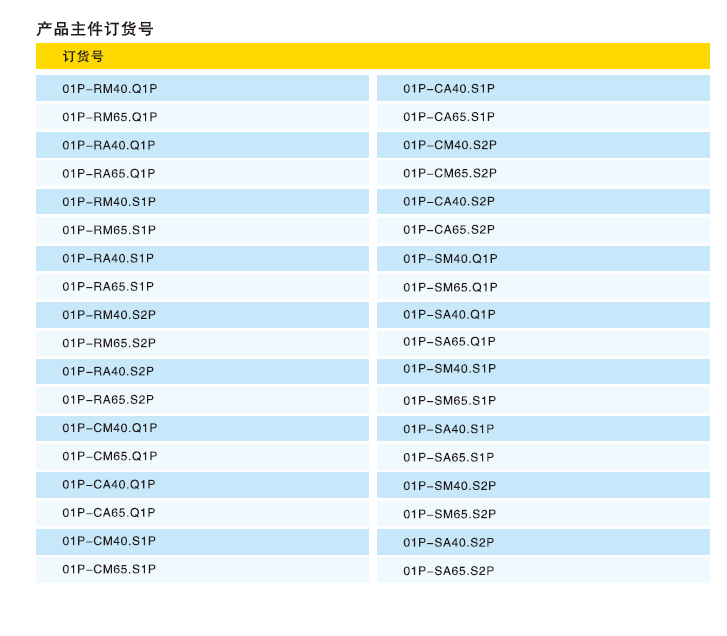Click the 订货号 yellow table header
727x636 pixels.
[x=83, y=57]
